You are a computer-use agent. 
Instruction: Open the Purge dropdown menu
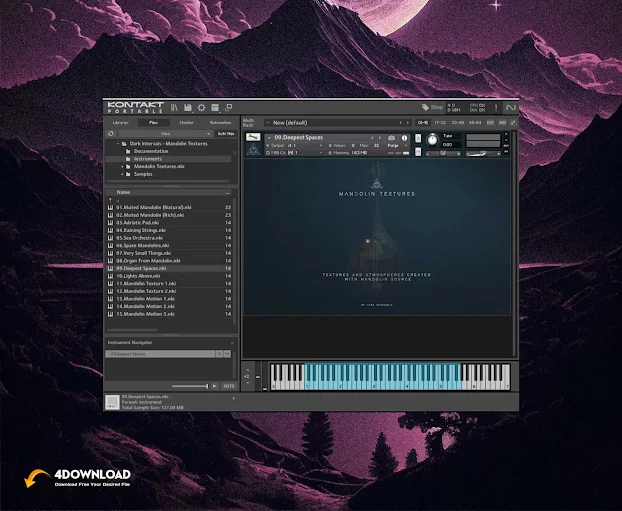[396, 146]
